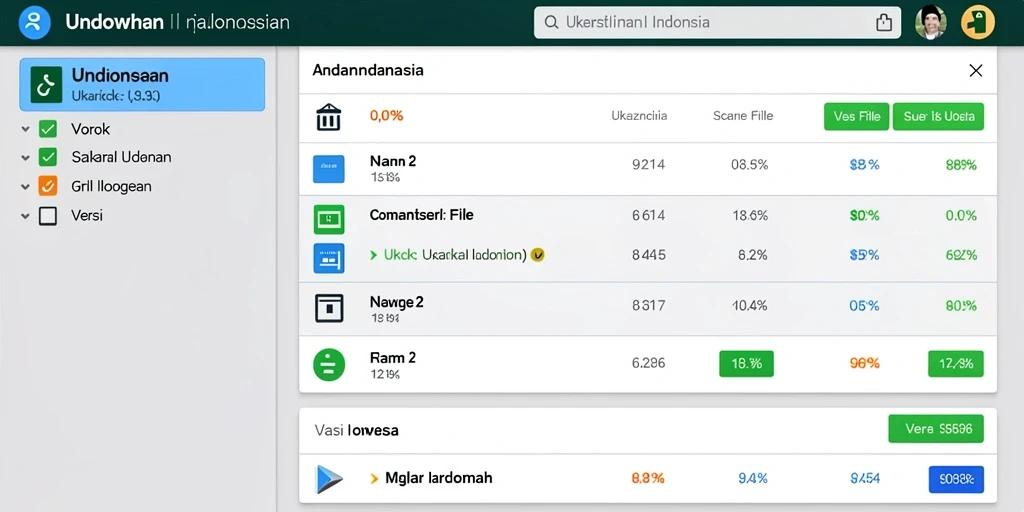Click the 9214 value in Nann 2 row
The width and height of the screenshot is (1024, 512).
648,165
